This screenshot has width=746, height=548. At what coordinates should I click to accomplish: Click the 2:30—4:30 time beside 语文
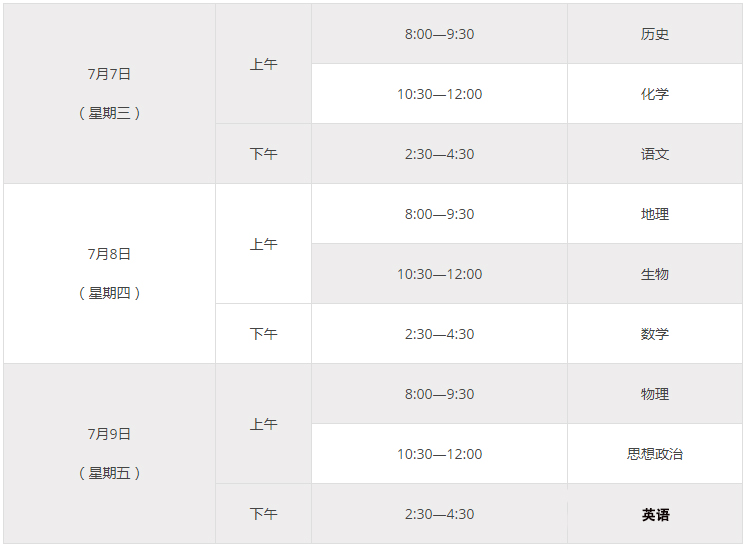(439, 154)
